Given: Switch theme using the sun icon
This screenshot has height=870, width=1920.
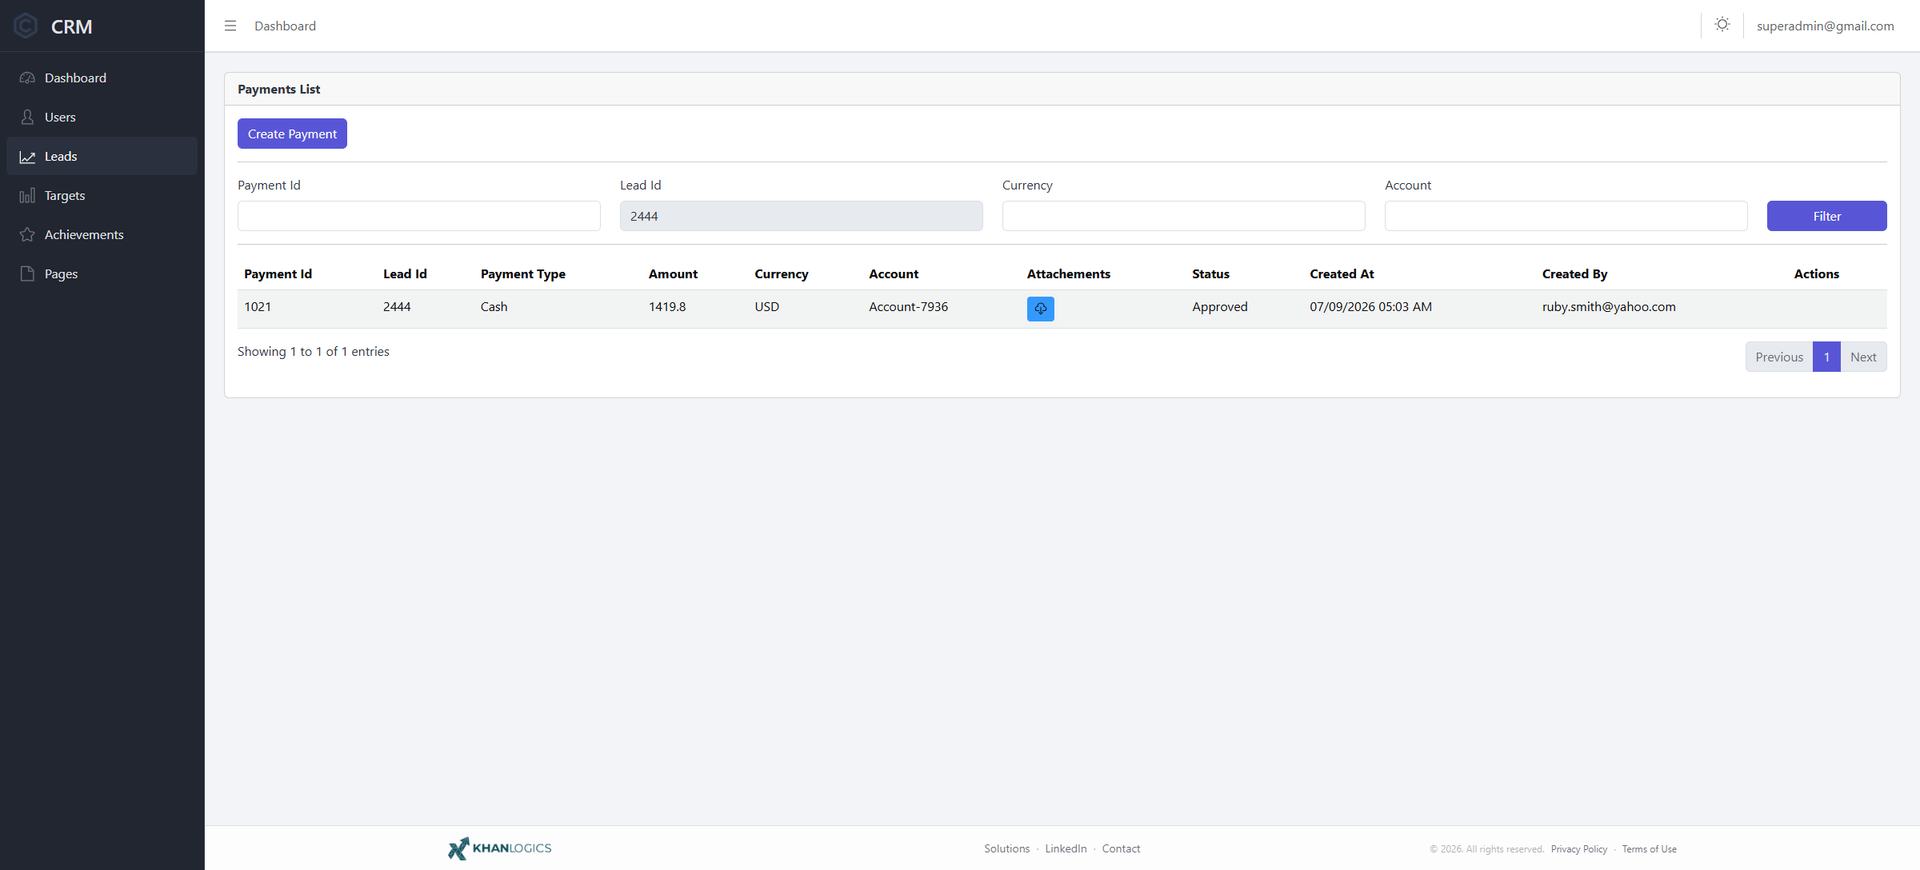Looking at the screenshot, I should point(1722,25).
